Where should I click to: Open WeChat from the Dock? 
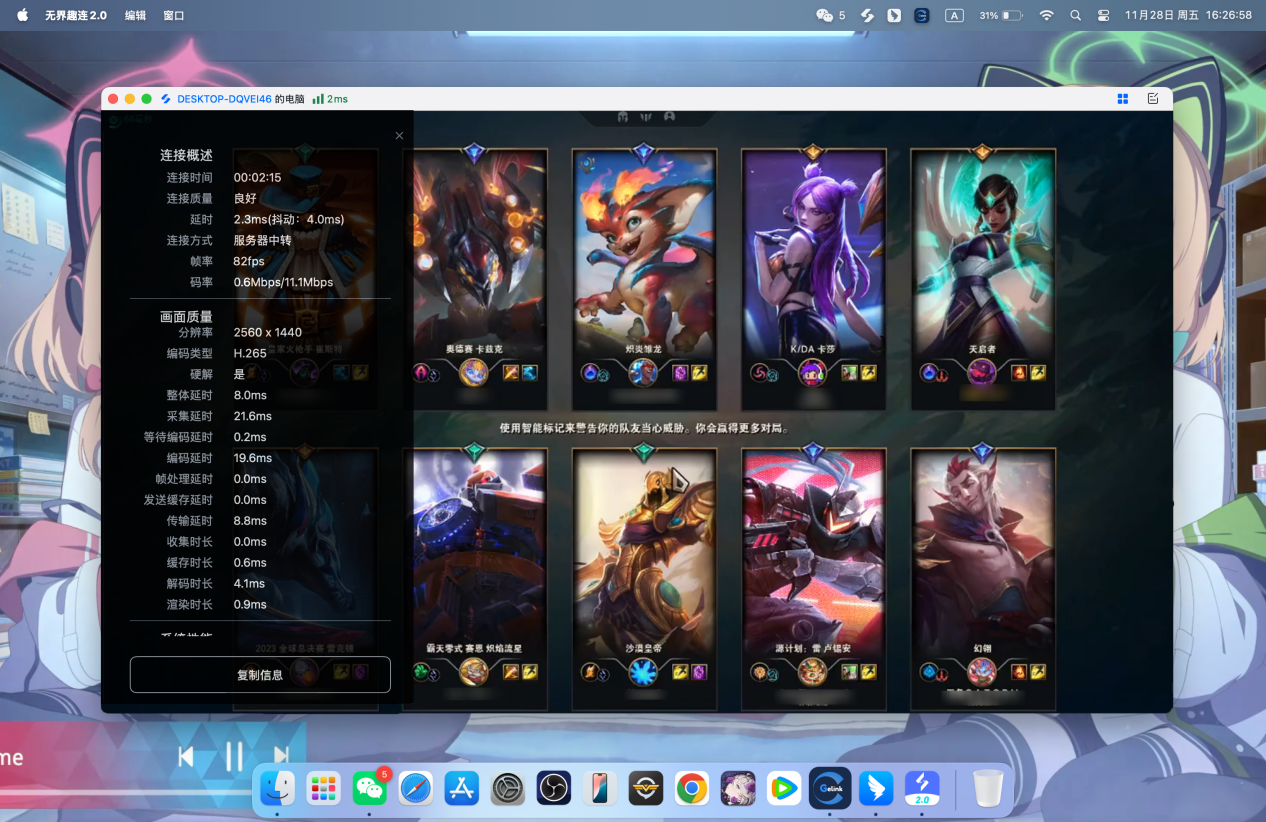(x=370, y=789)
